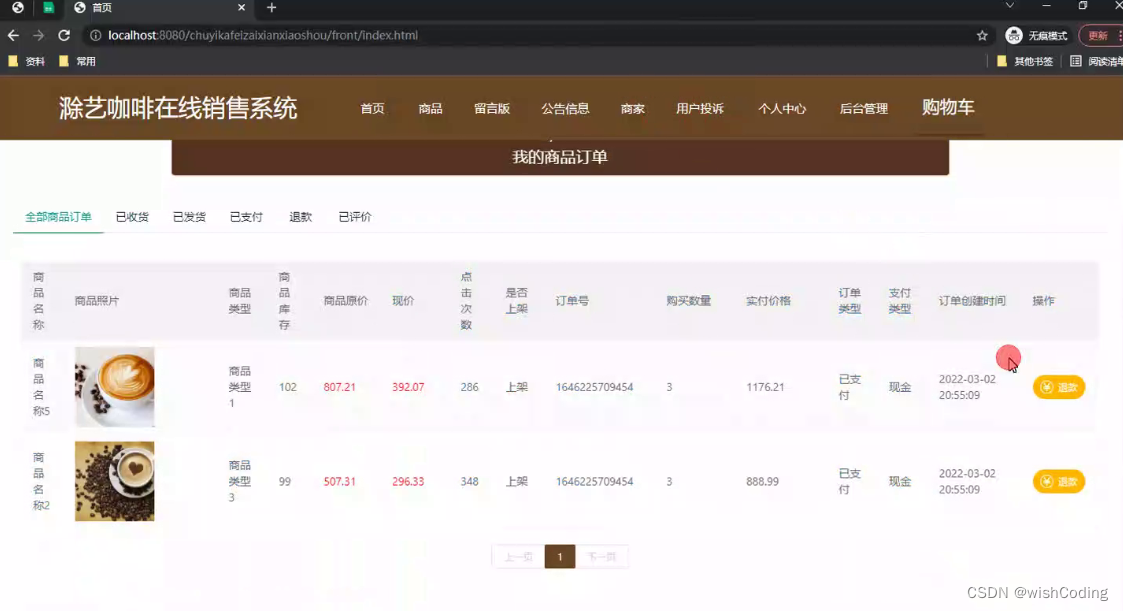Switch to the 已收货 order tab
1123x611 pixels.
[x=131, y=215]
